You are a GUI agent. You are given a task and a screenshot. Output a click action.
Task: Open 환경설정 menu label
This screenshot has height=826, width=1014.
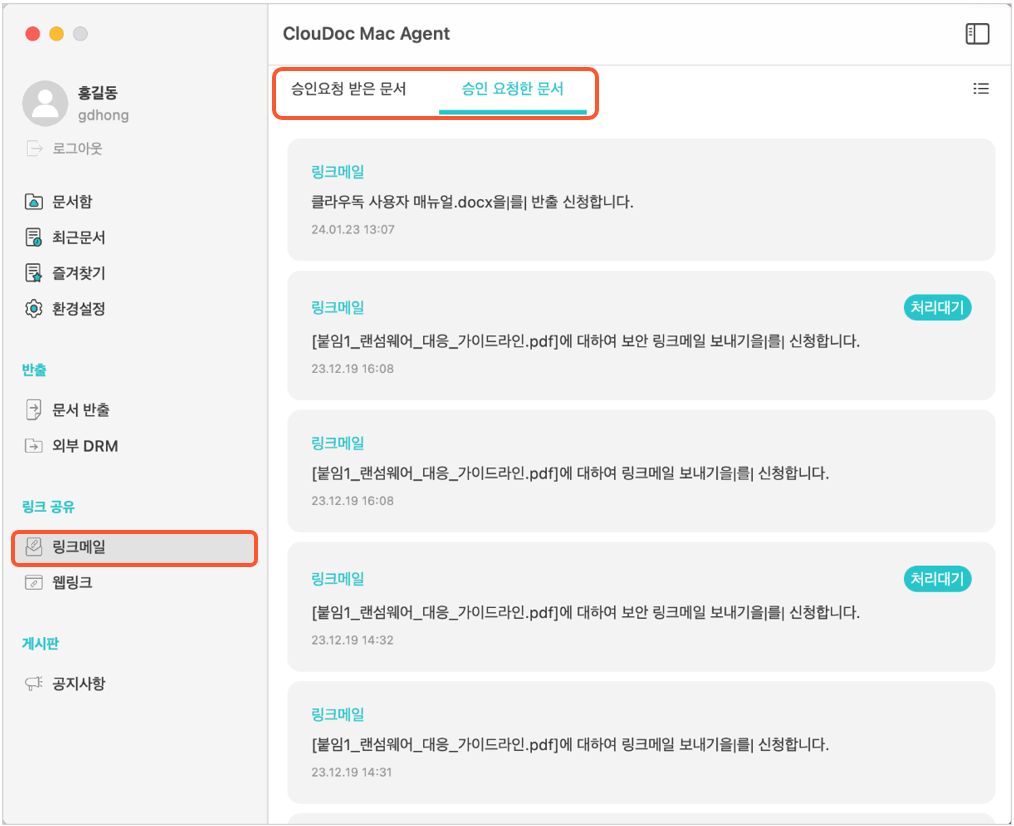coord(79,309)
